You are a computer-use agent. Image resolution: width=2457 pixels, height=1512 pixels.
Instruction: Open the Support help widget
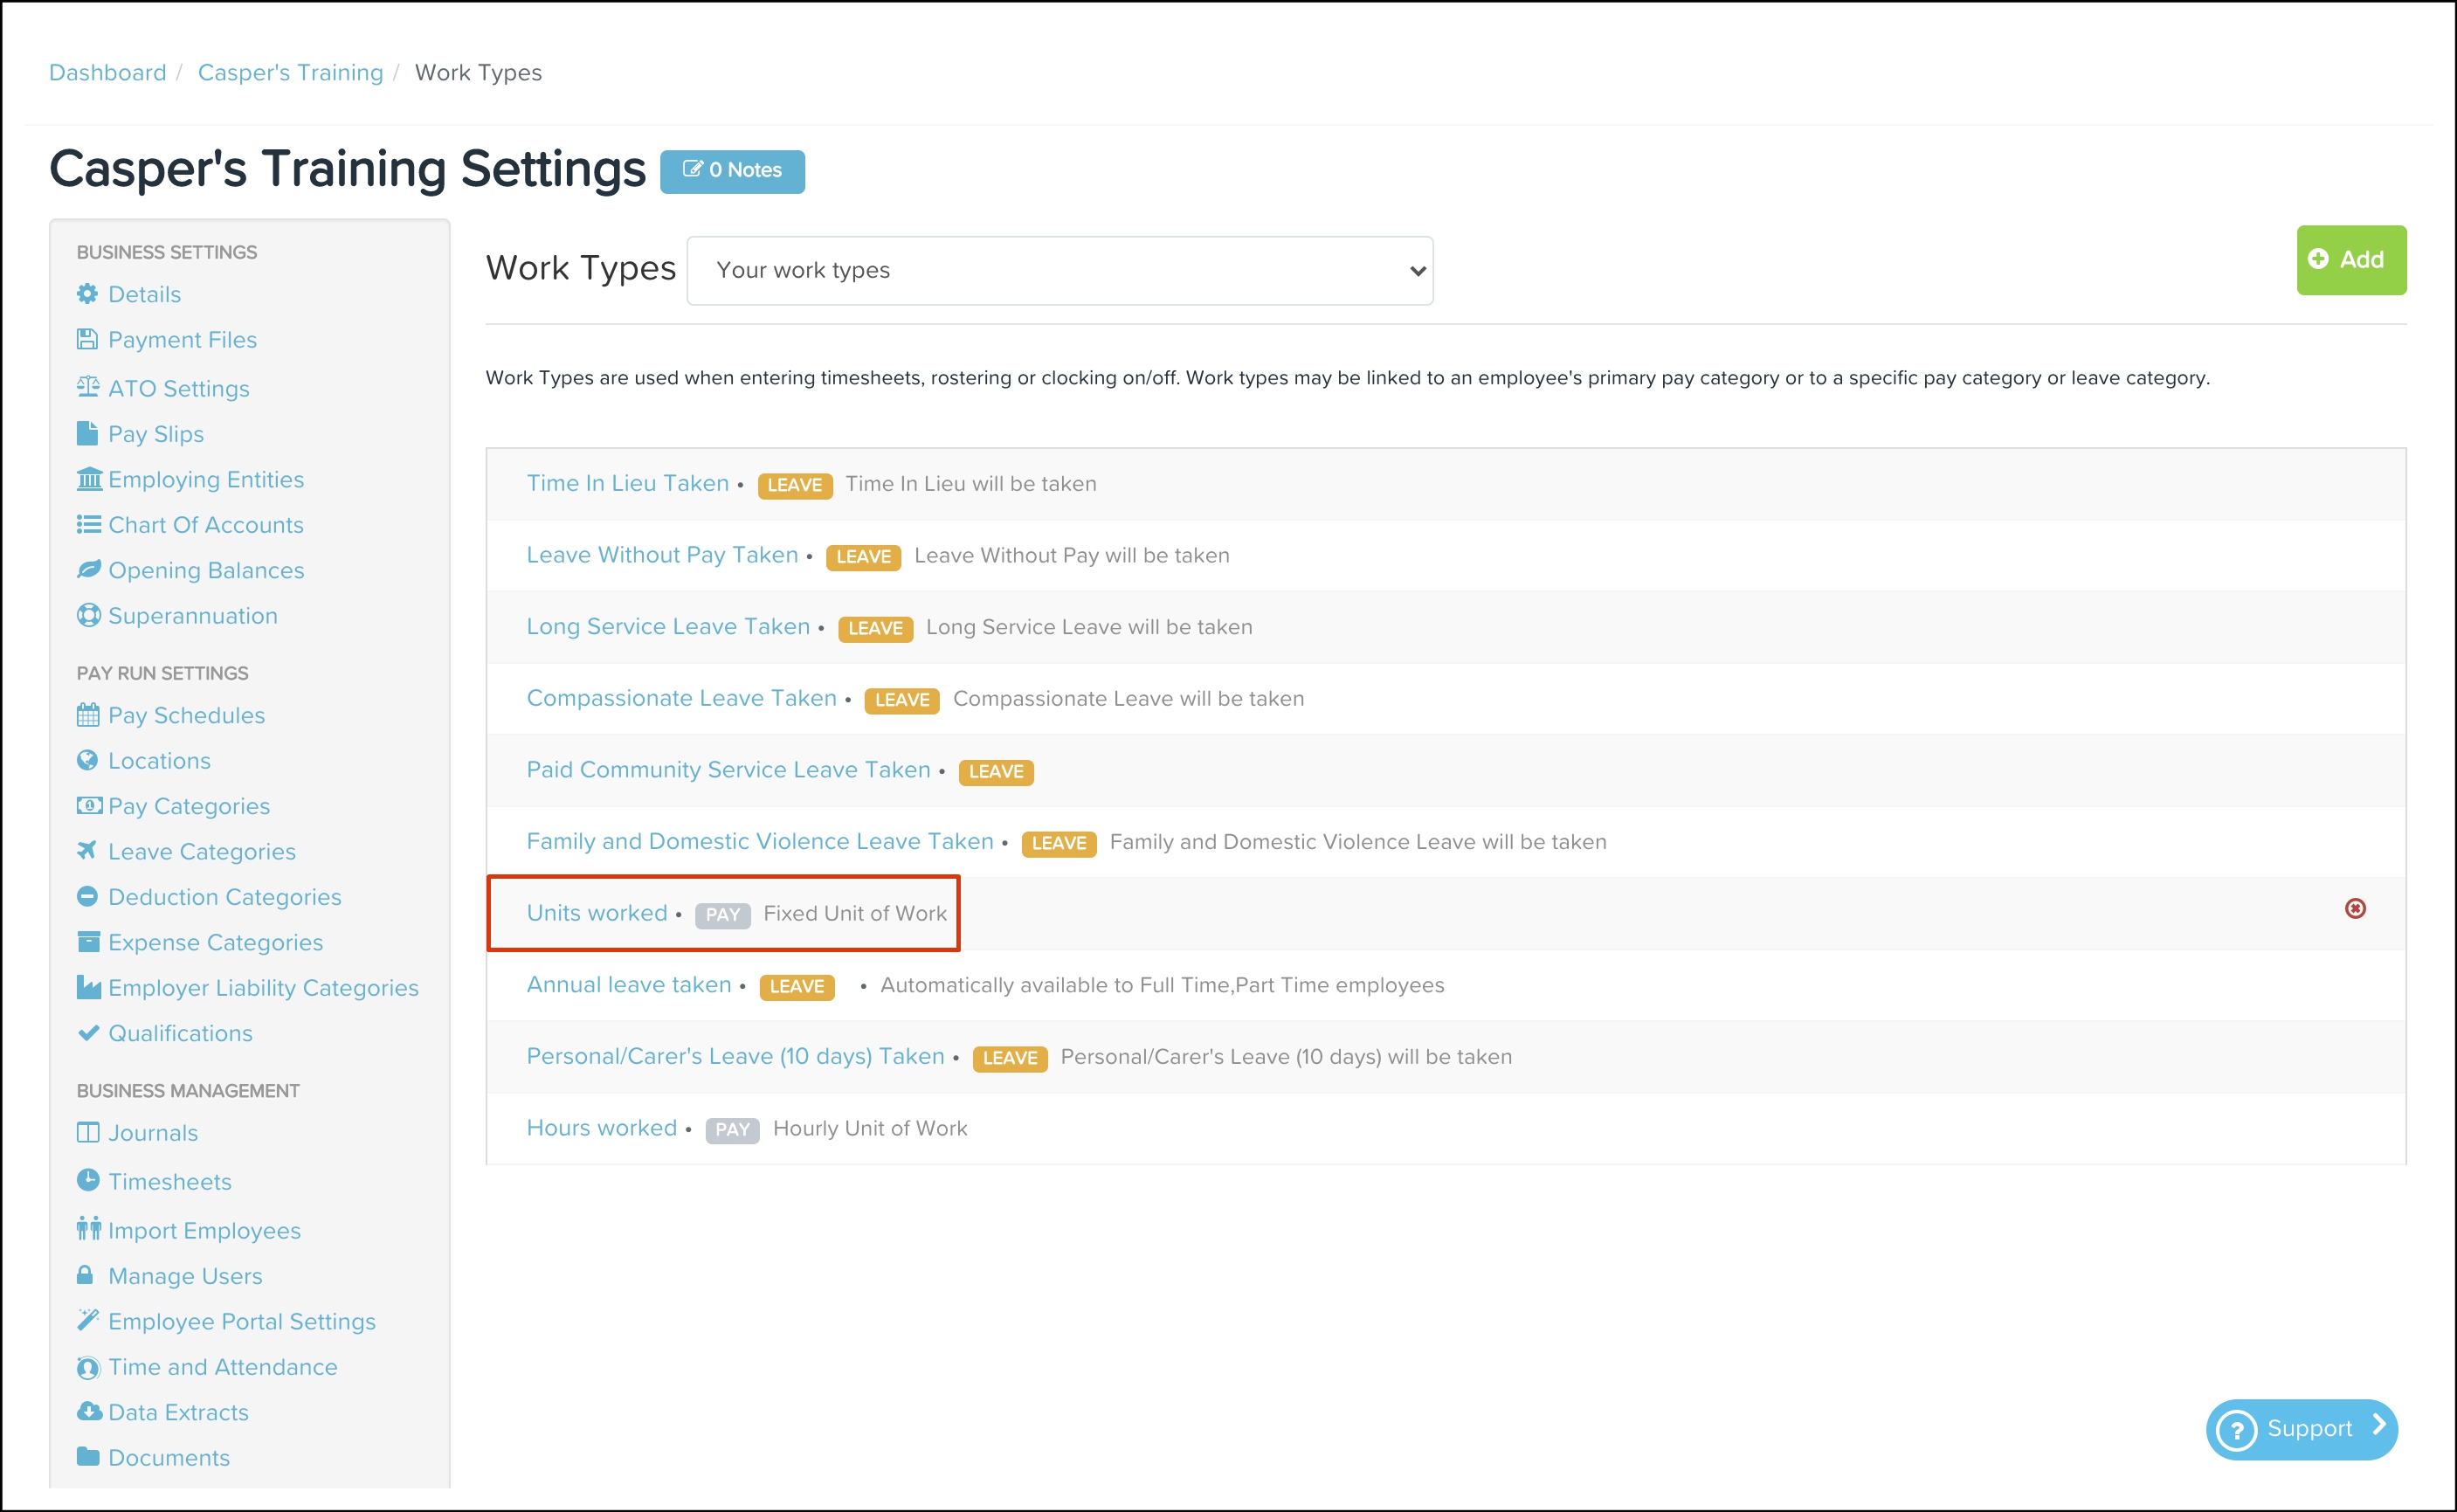[x=2302, y=1429]
